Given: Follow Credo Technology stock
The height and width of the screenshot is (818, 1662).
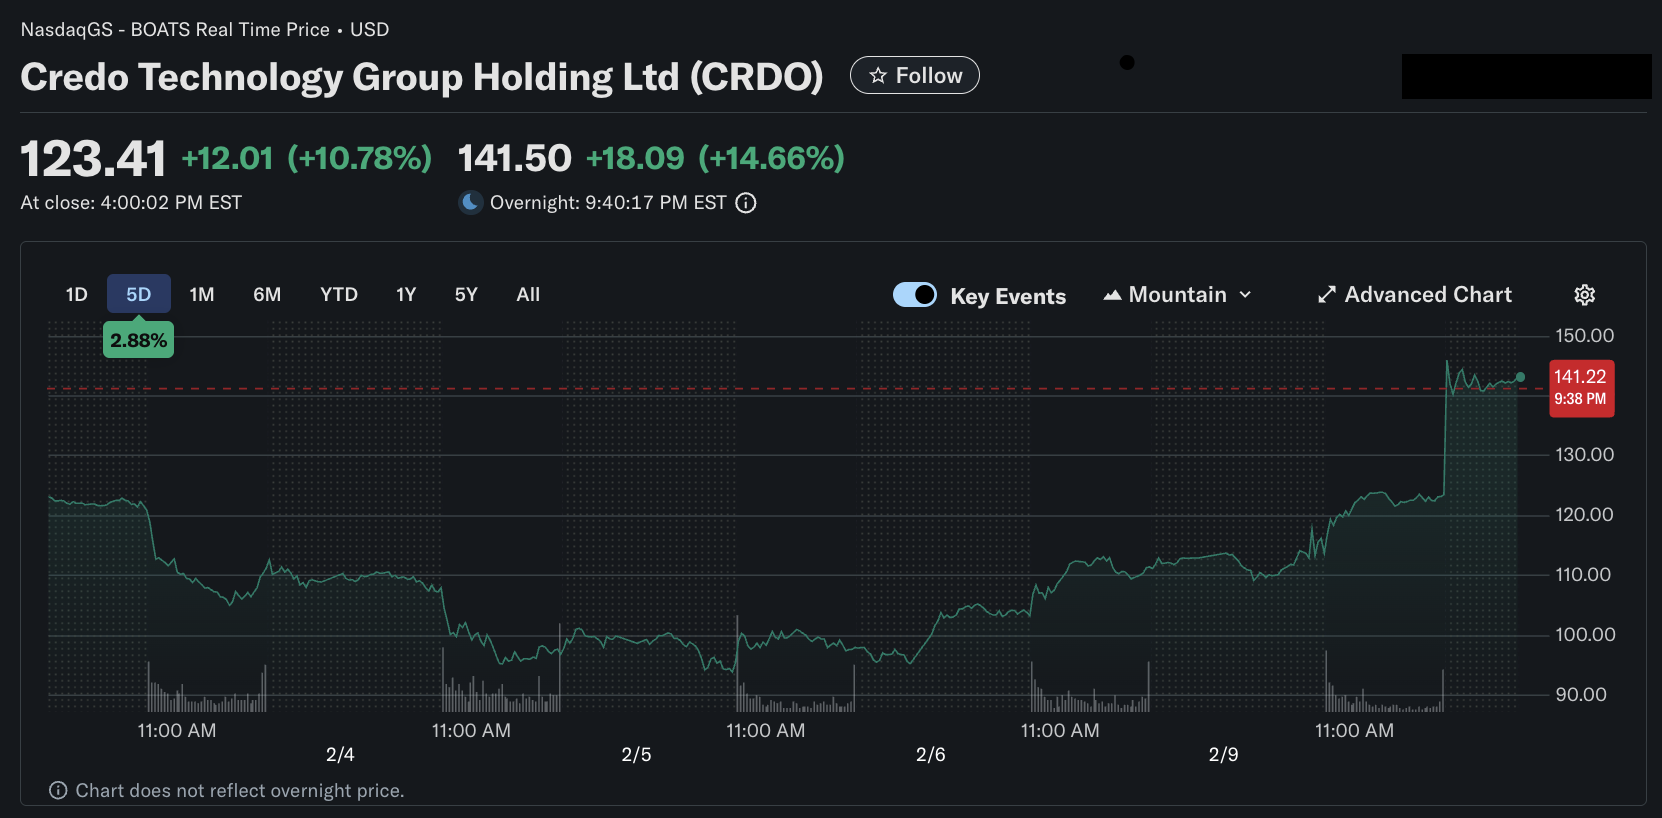Looking at the screenshot, I should point(914,76).
